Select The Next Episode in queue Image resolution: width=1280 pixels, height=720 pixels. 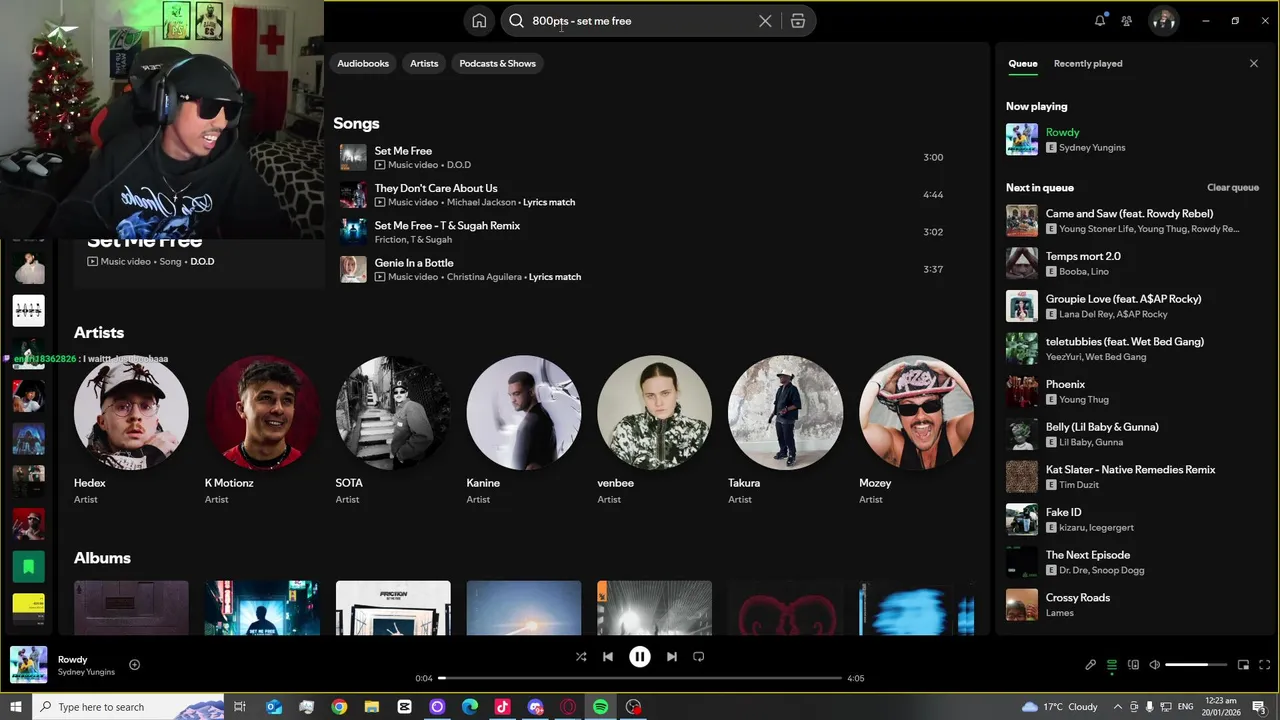[x=1133, y=562]
